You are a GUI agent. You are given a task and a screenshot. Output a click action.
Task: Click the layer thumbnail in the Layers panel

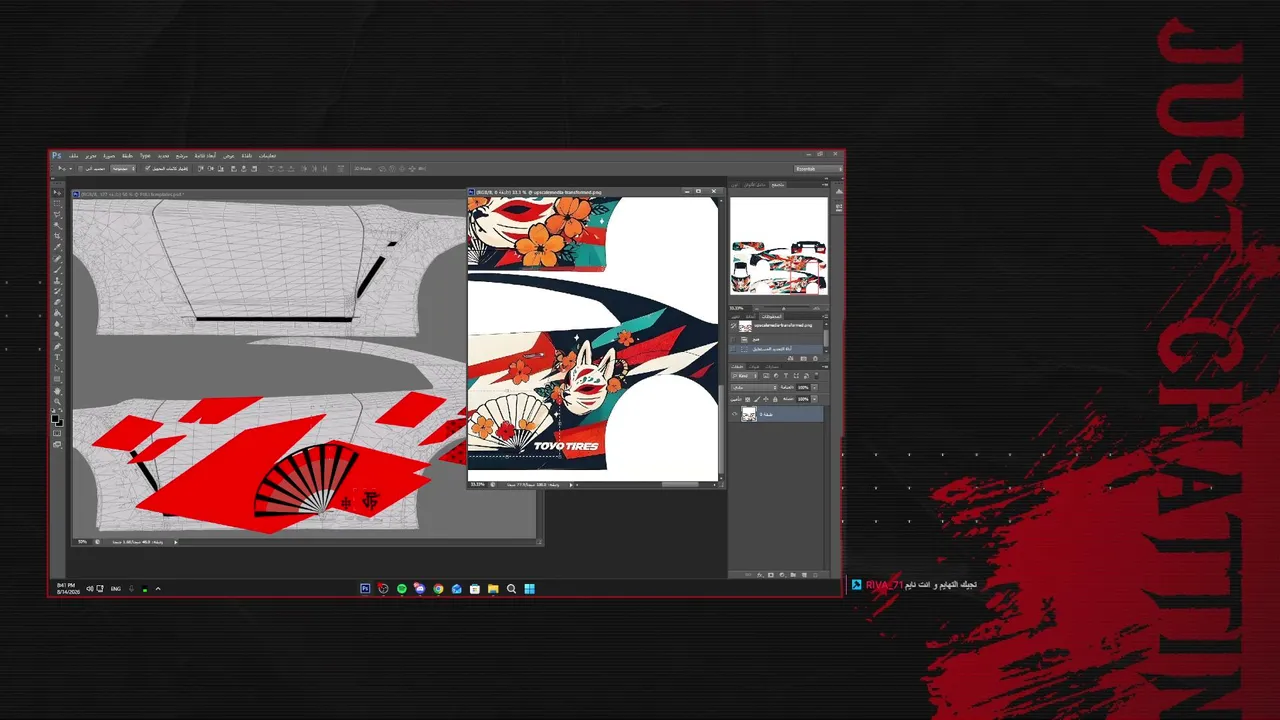(x=749, y=414)
